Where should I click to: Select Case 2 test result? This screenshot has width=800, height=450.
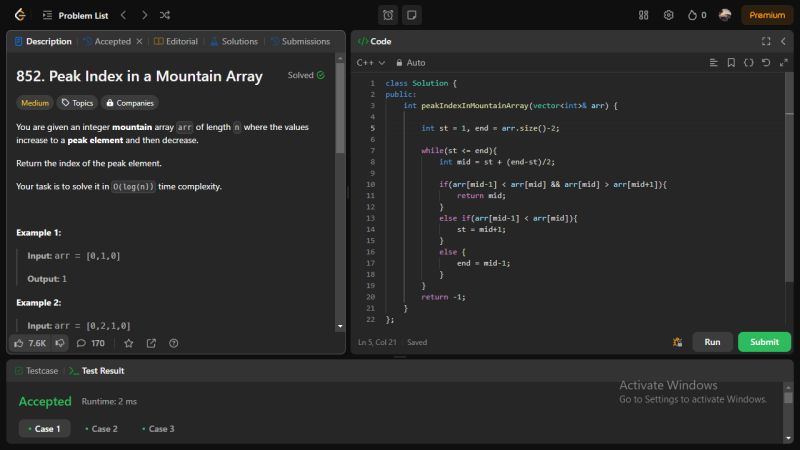pyautogui.click(x=101, y=429)
